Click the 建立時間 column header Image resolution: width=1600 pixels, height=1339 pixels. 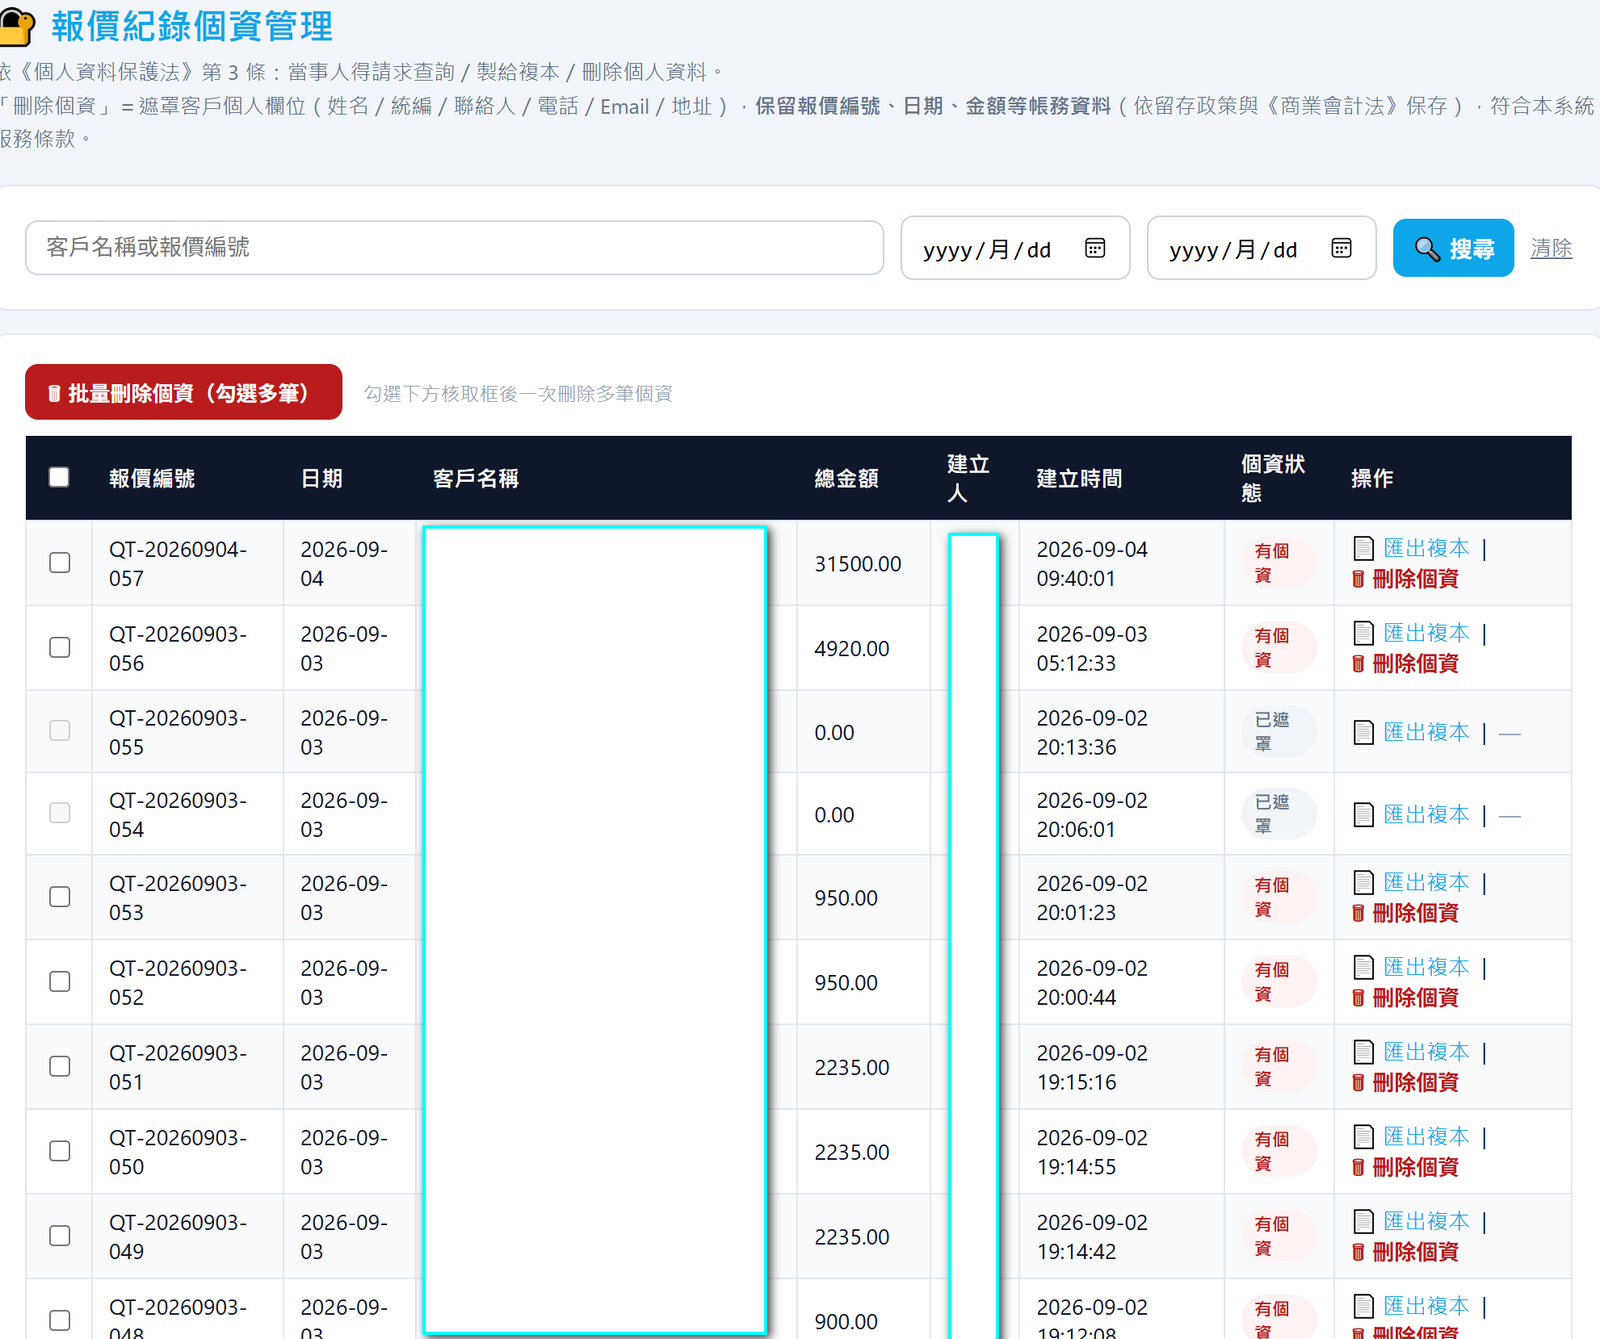click(x=1079, y=479)
